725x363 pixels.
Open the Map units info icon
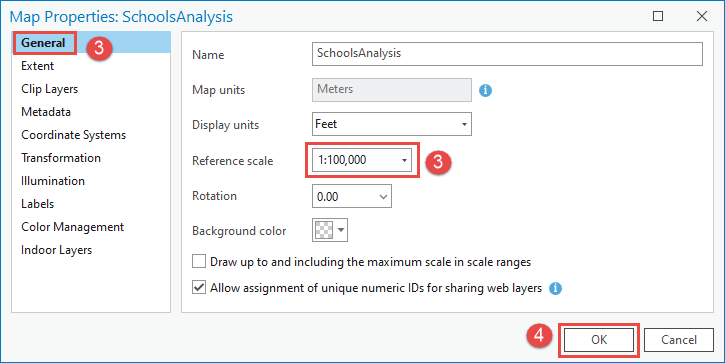coord(485,90)
